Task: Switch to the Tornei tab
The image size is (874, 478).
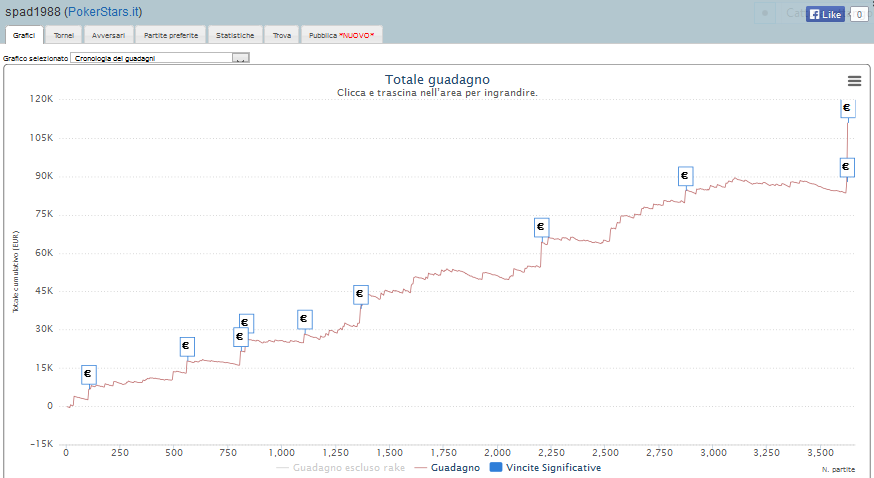Action: 63,35
